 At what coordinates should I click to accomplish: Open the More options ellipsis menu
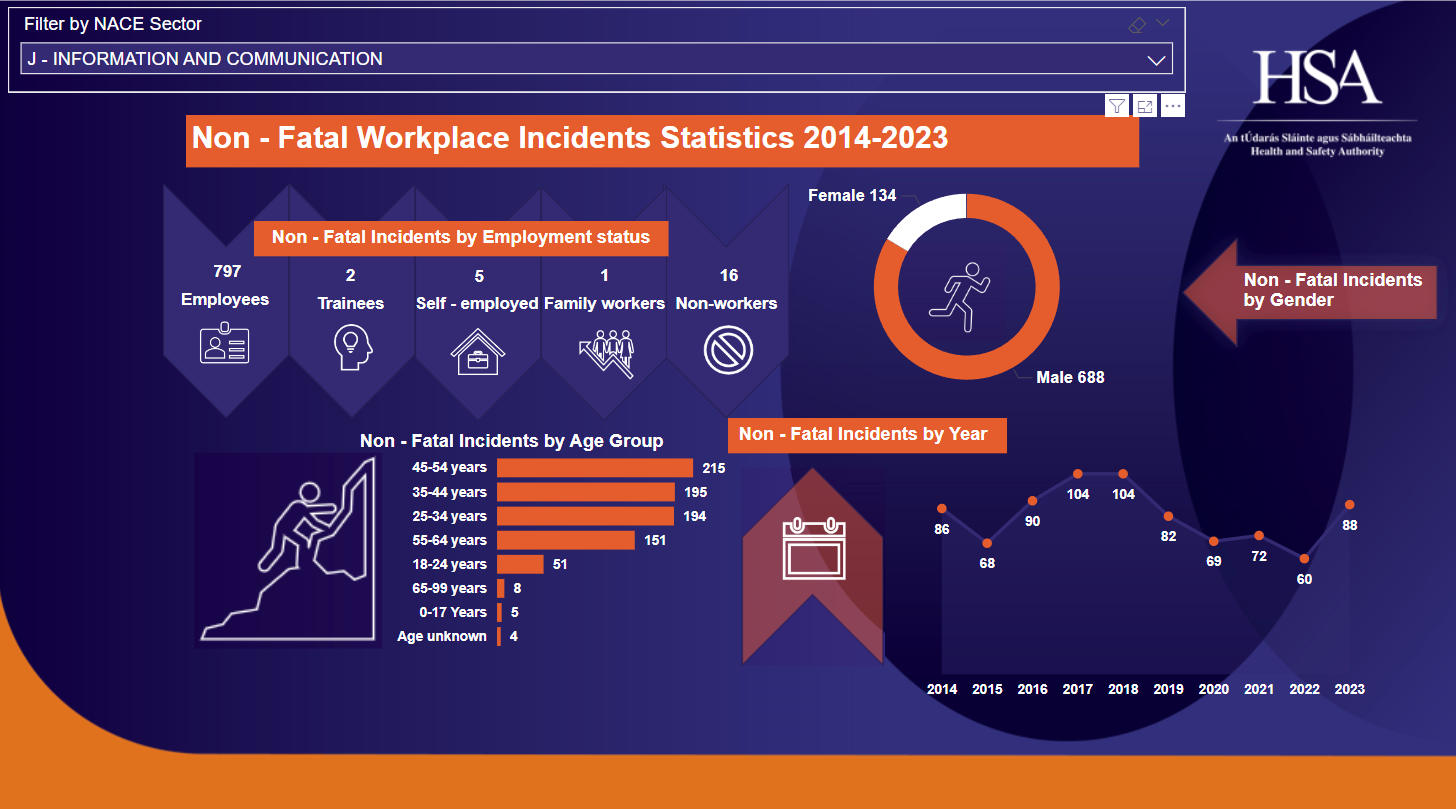pyautogui.click(x=1173, y=106)
